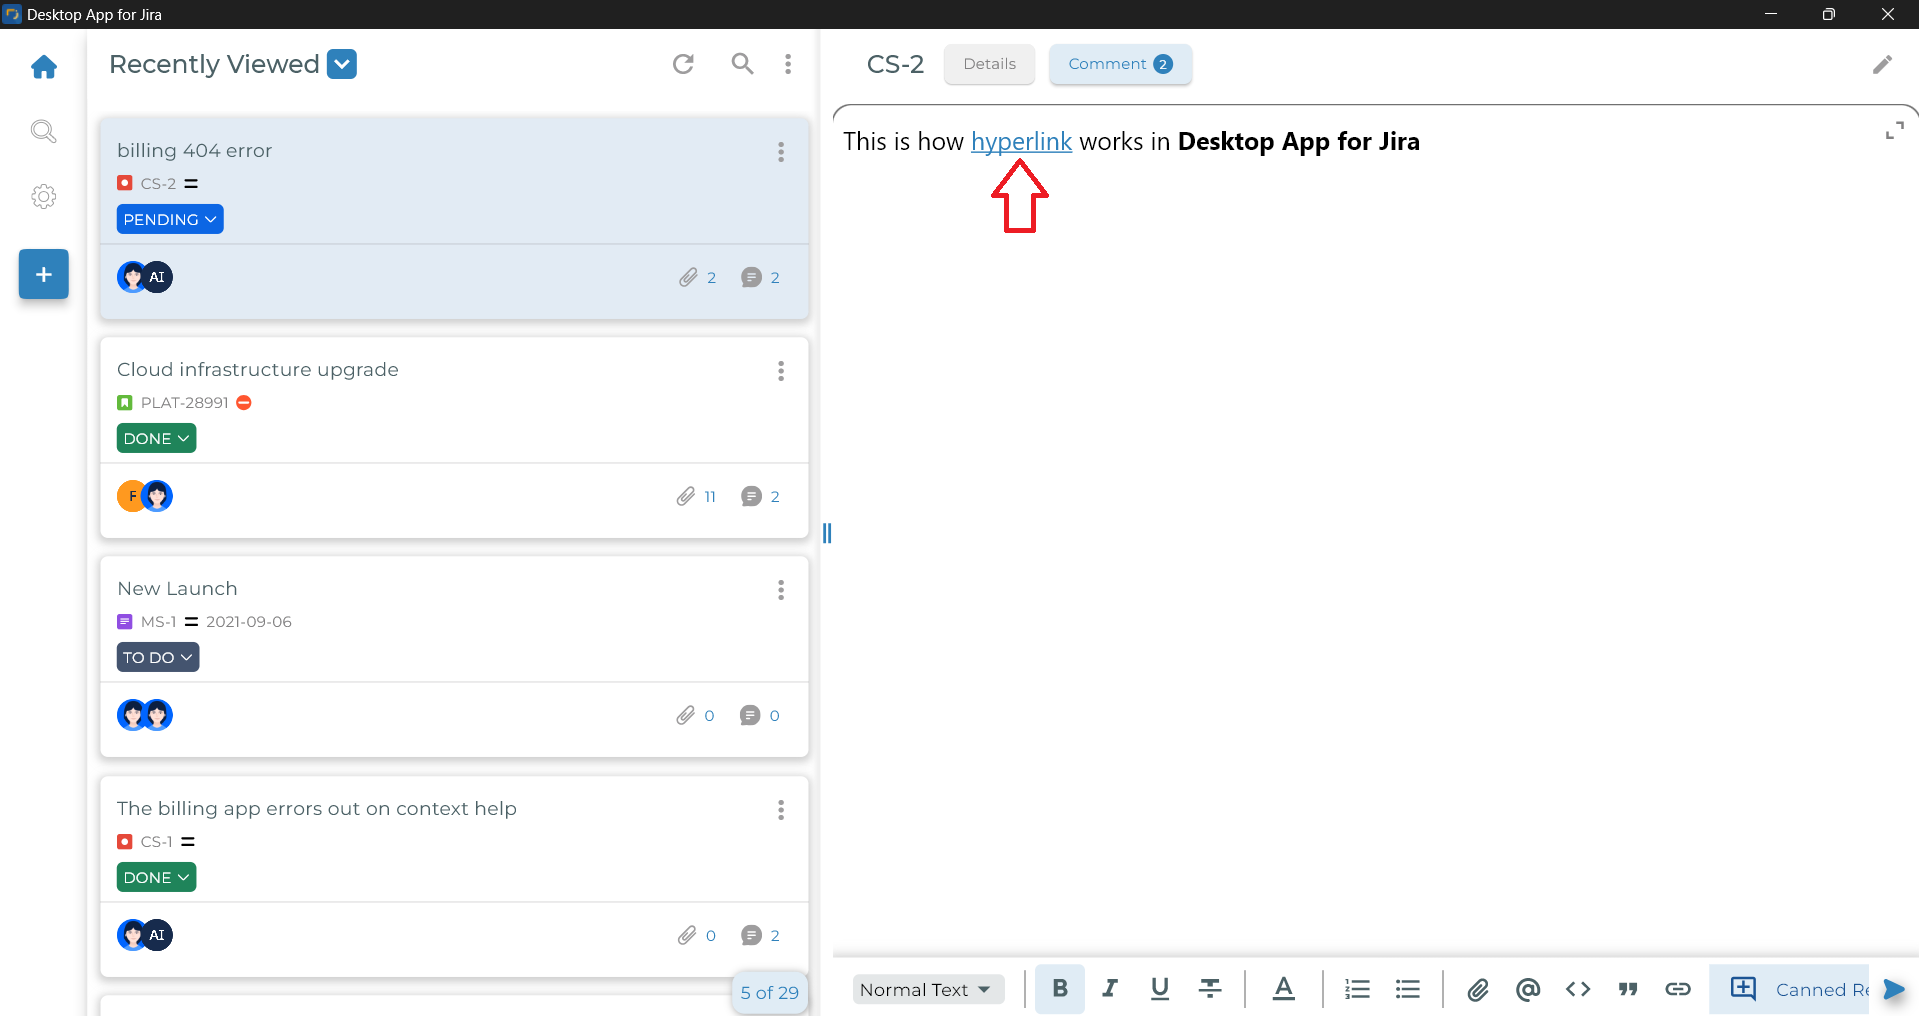Viewport: 1919px width, 1016px height.
Task: Apply italic formatting in comment toolbar
Action: [1109, 989]
